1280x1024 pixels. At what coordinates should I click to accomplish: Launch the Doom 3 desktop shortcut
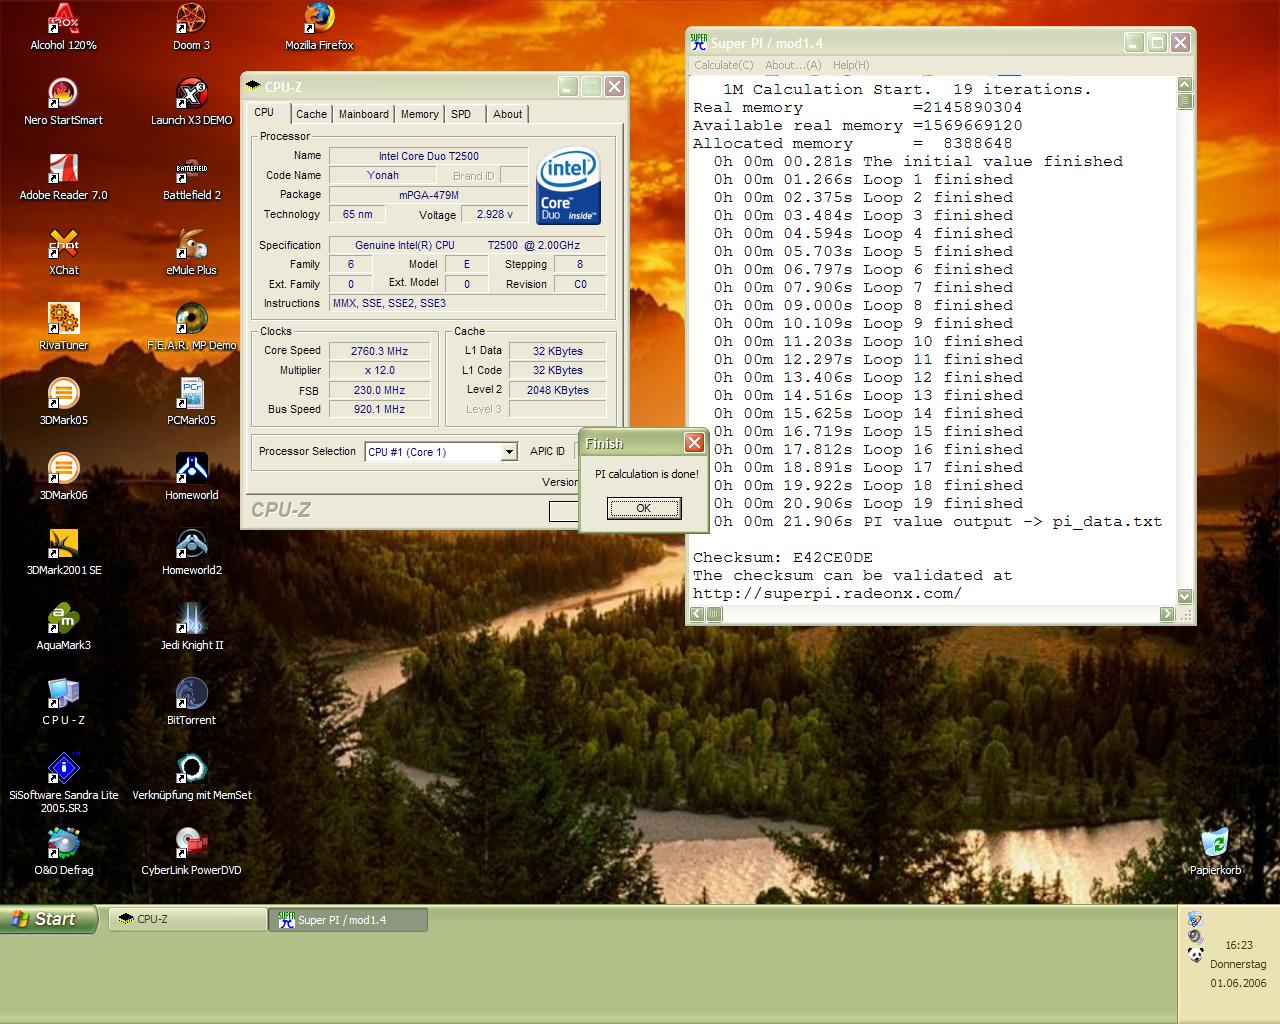pos(191,20)
